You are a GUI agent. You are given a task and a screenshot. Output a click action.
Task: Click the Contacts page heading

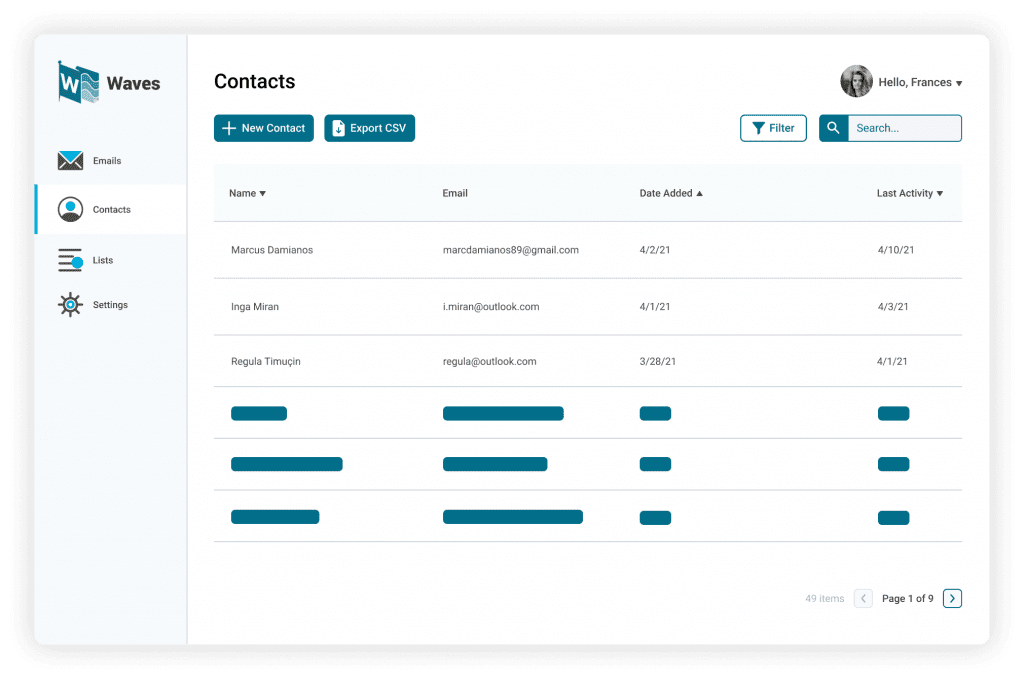pos(255,82)
